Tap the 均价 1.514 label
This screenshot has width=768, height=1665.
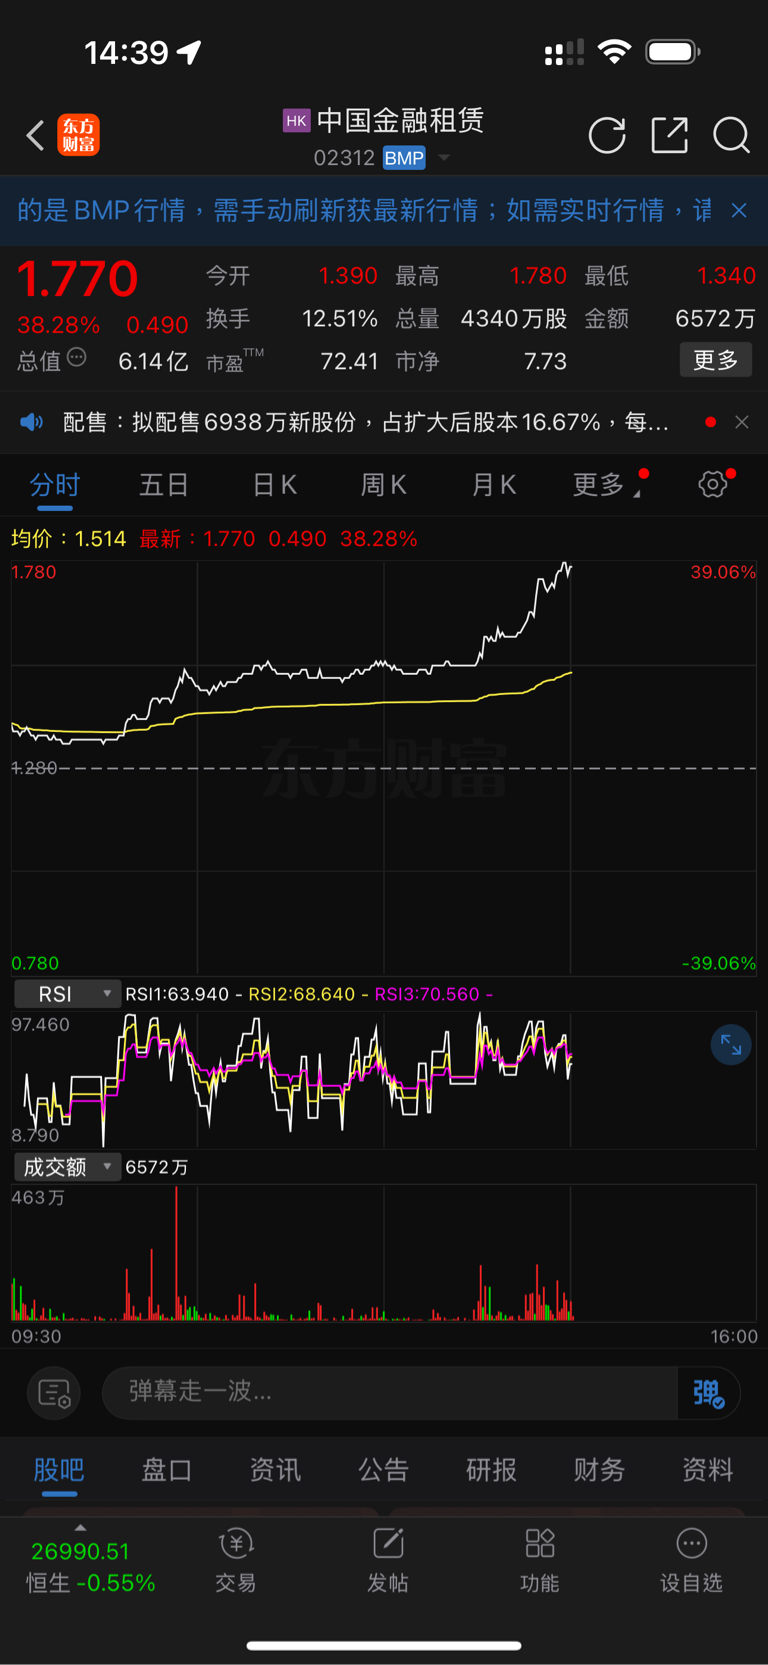click(68, 539)
